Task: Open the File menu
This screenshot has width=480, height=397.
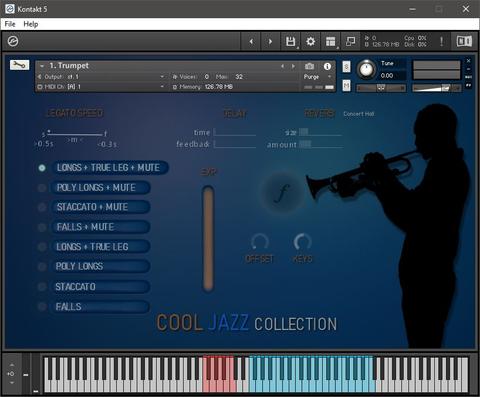Action: point(10,24)
